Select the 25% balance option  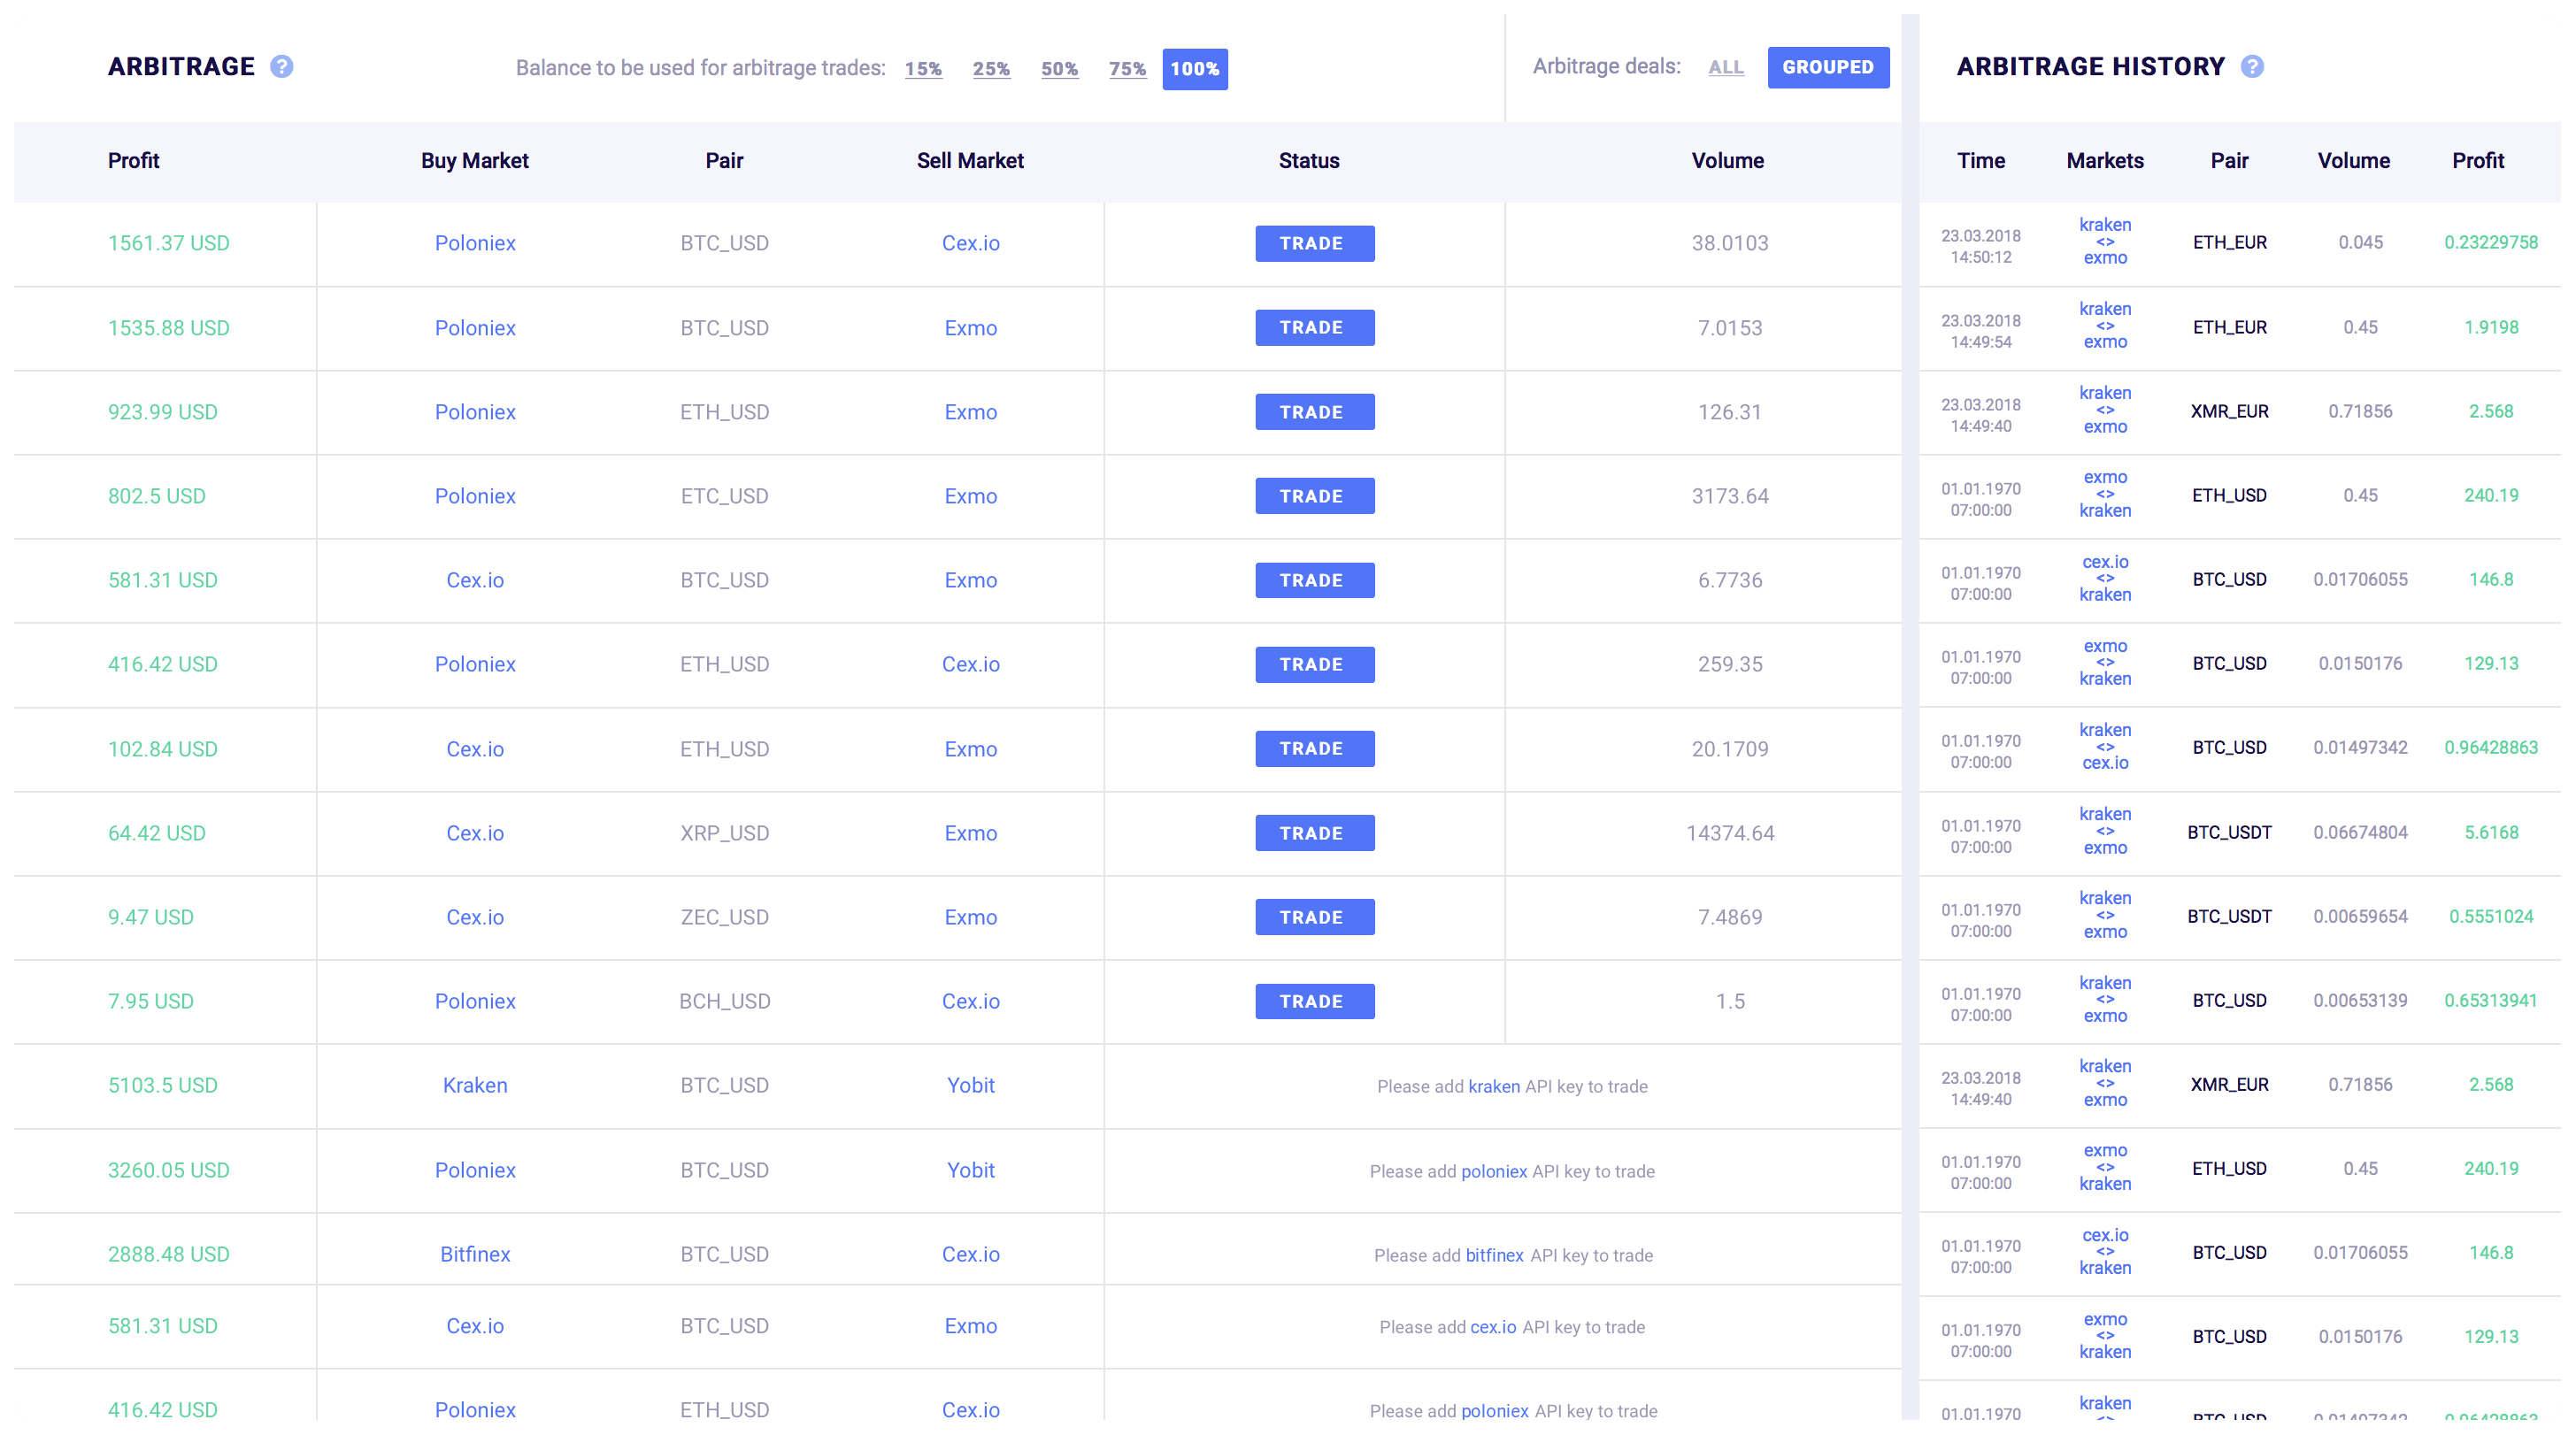(991, 69)
